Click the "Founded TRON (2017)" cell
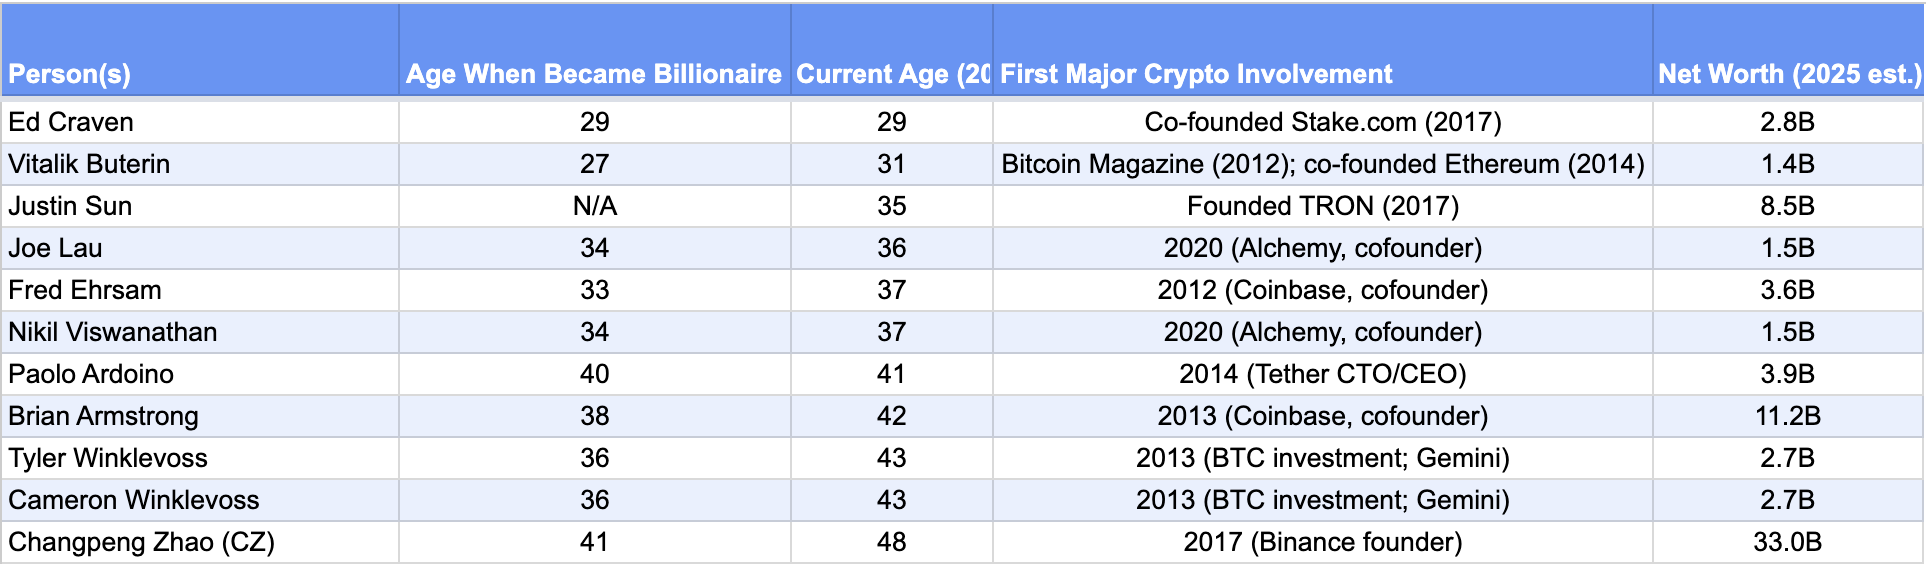1926x564 pixels. pos(1322,206)
